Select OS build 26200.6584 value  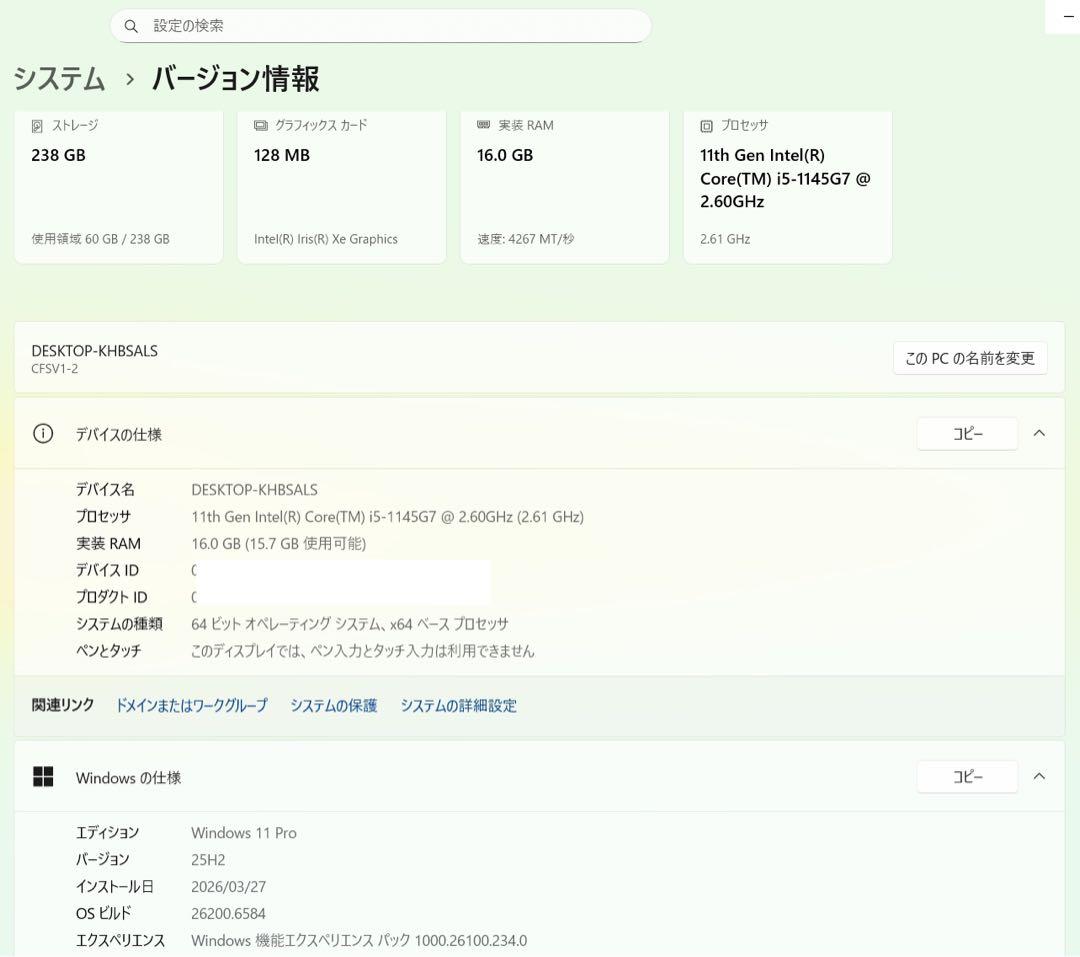pyautogui.click(x=228, y=914)
